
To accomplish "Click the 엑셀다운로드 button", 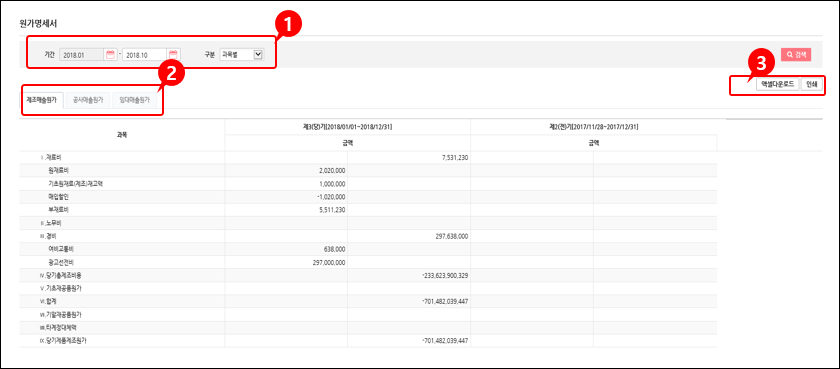I will click(777, 85).
